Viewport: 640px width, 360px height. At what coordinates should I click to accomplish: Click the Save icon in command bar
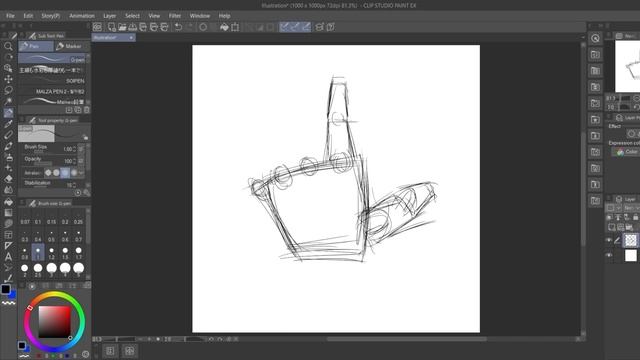133,27
